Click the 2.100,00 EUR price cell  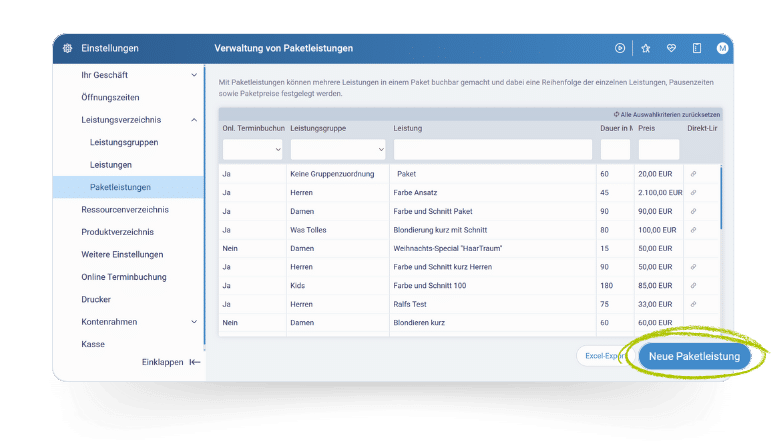click(660, 193)
